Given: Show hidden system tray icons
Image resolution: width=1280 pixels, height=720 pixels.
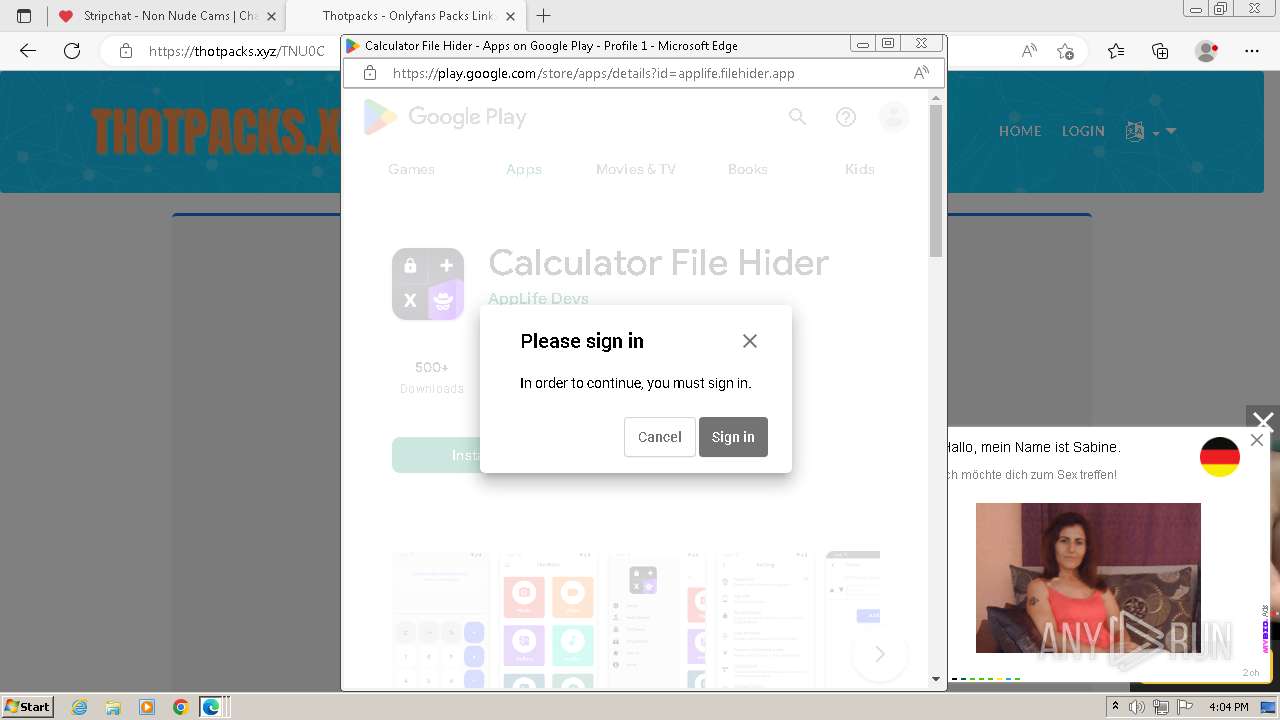Looking at the screenshot, I should (x=1116, y=707).
